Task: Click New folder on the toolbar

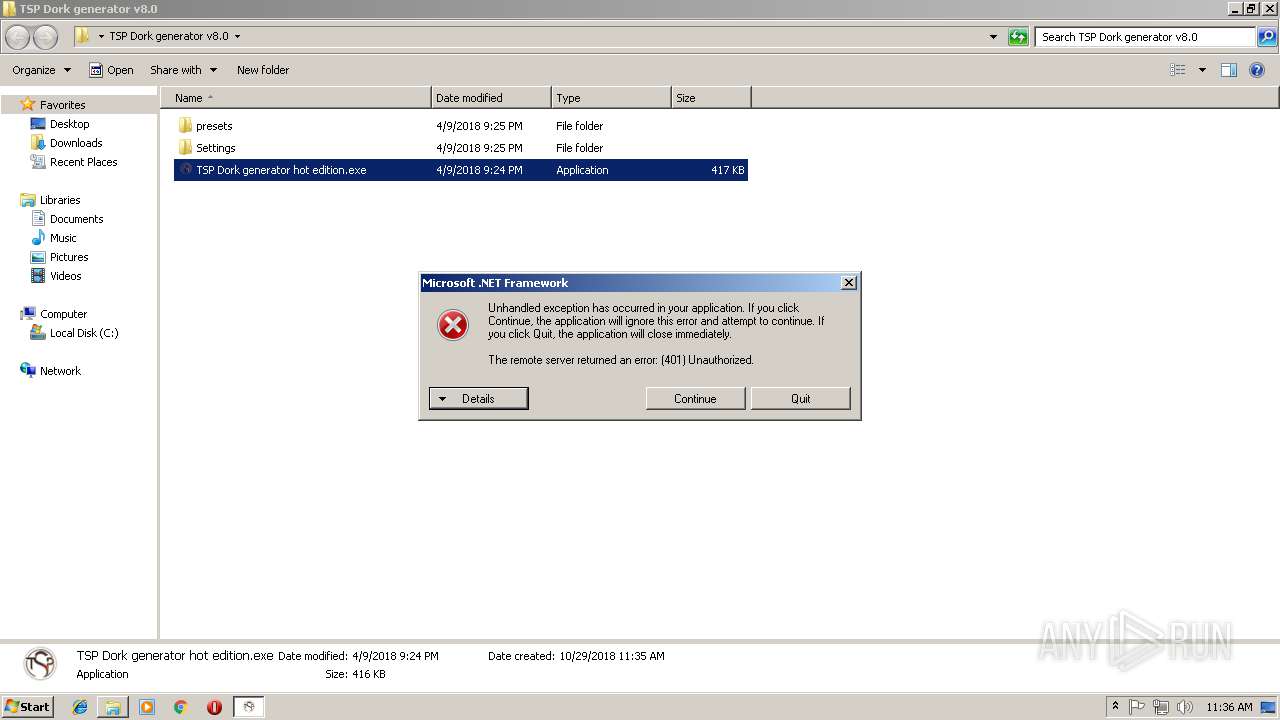Action: click(x=262, y=70)
